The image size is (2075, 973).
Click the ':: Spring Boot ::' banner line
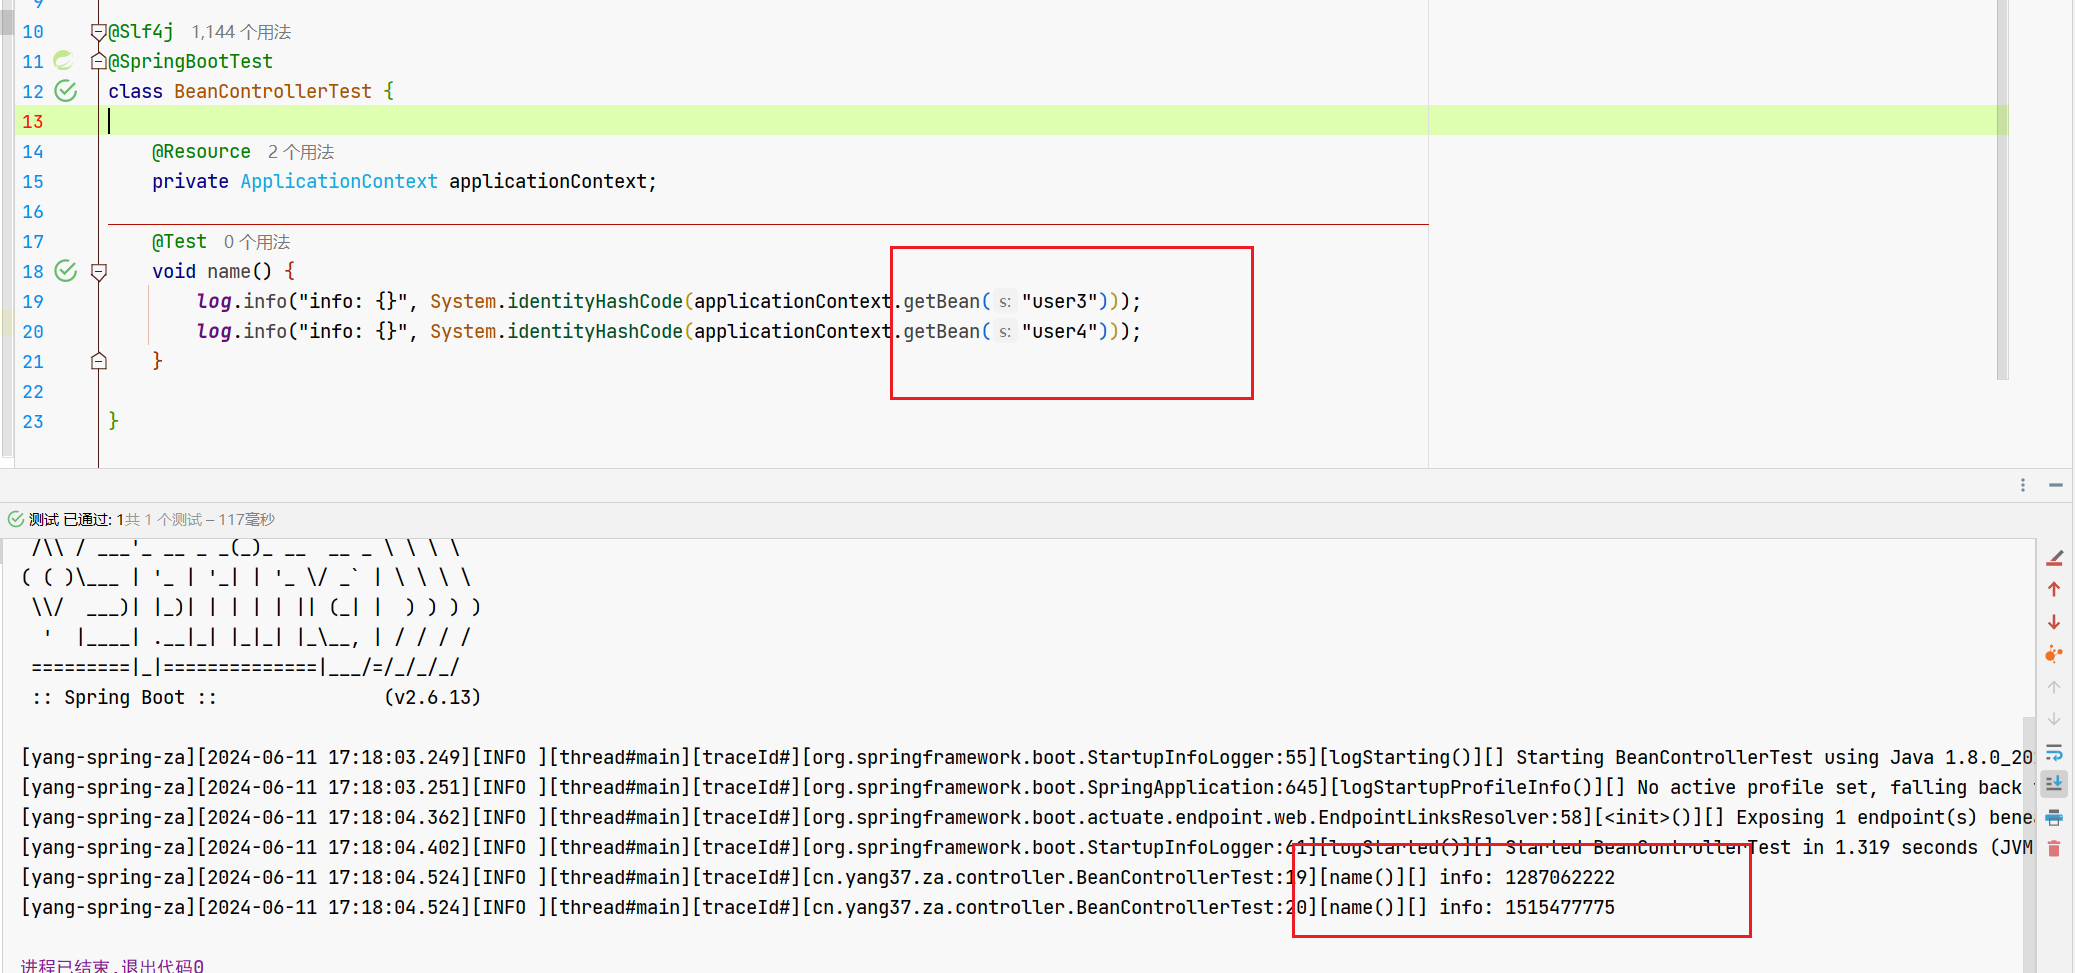[x=124, y=697]
